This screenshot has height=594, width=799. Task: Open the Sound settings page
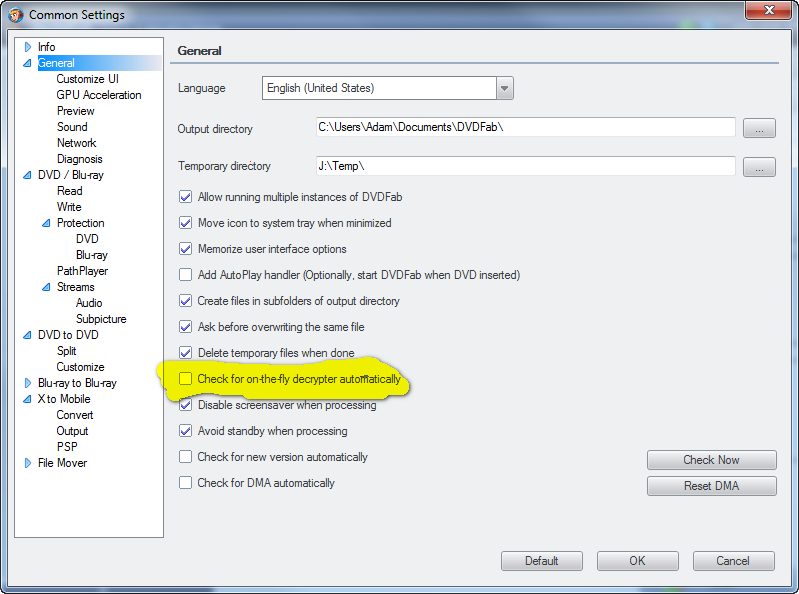coord(72,127)
